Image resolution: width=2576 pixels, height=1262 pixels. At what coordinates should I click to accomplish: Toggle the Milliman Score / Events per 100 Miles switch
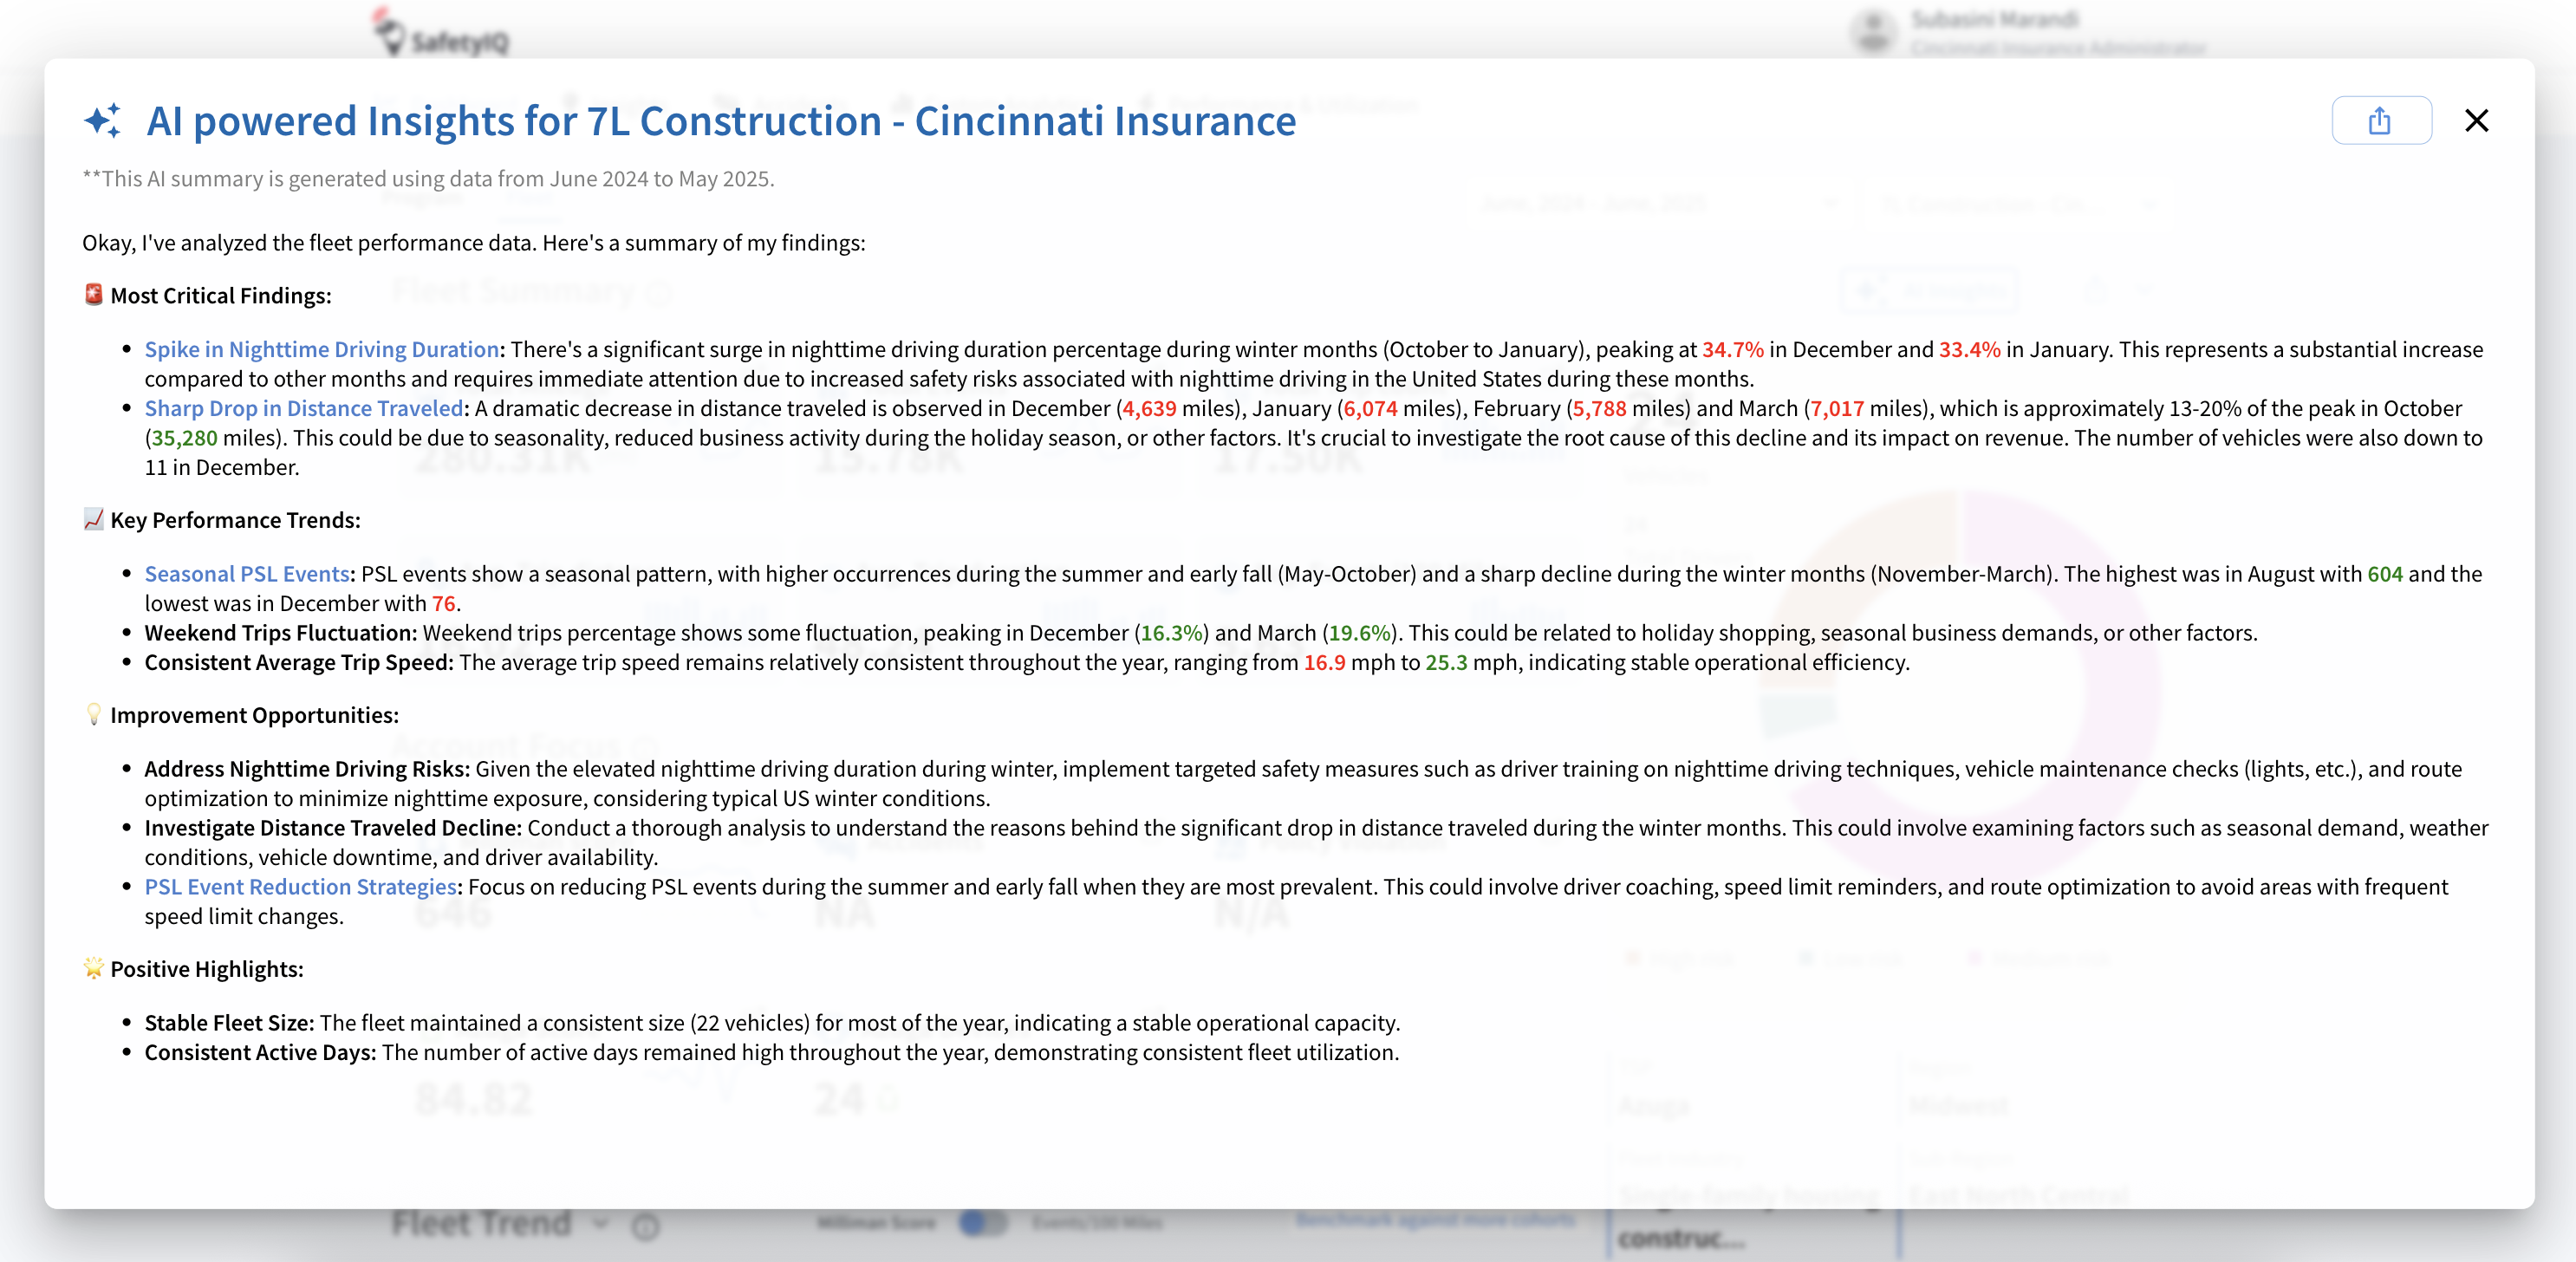click(x=983, y=1222)
